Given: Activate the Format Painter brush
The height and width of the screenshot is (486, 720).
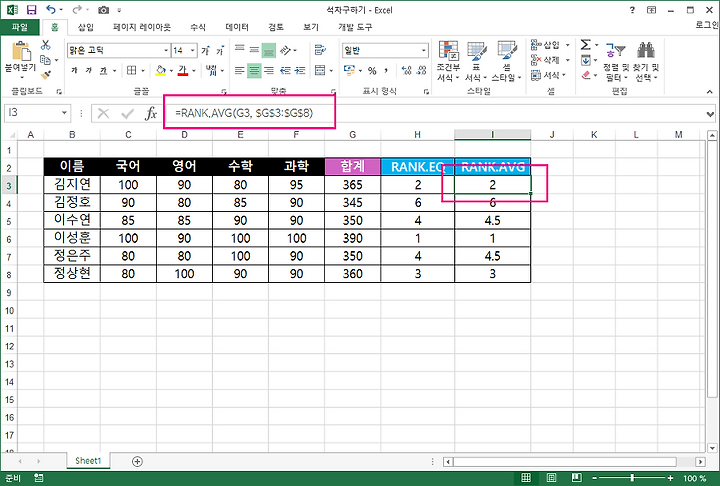Looking at the screenshot, I should (x=45, y=74).
